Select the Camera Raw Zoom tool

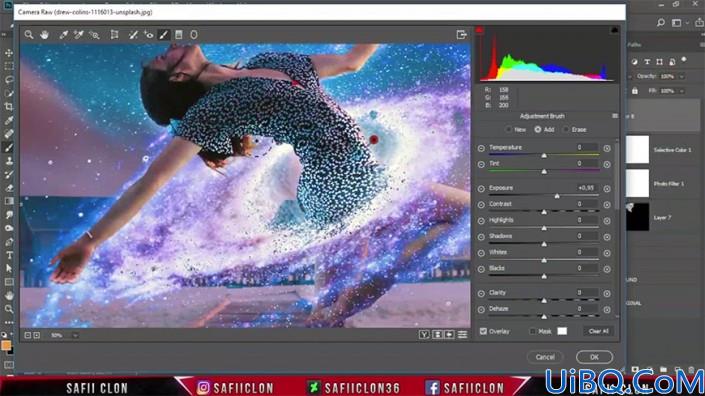click(x=29, y=35)
